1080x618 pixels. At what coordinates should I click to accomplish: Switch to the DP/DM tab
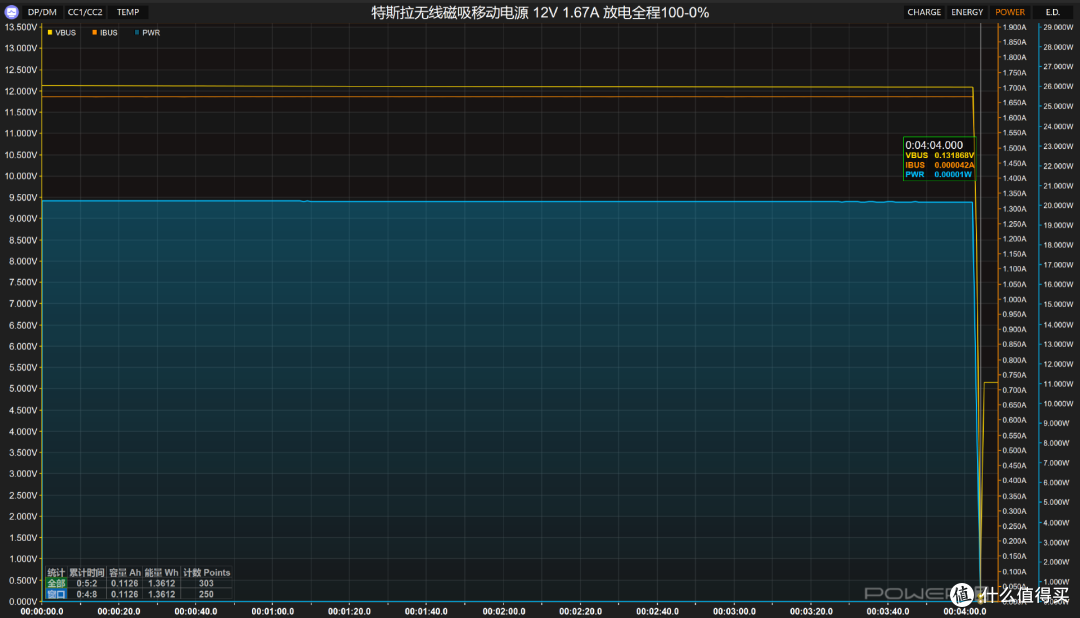pyautogui.click(x=42, y=12)
